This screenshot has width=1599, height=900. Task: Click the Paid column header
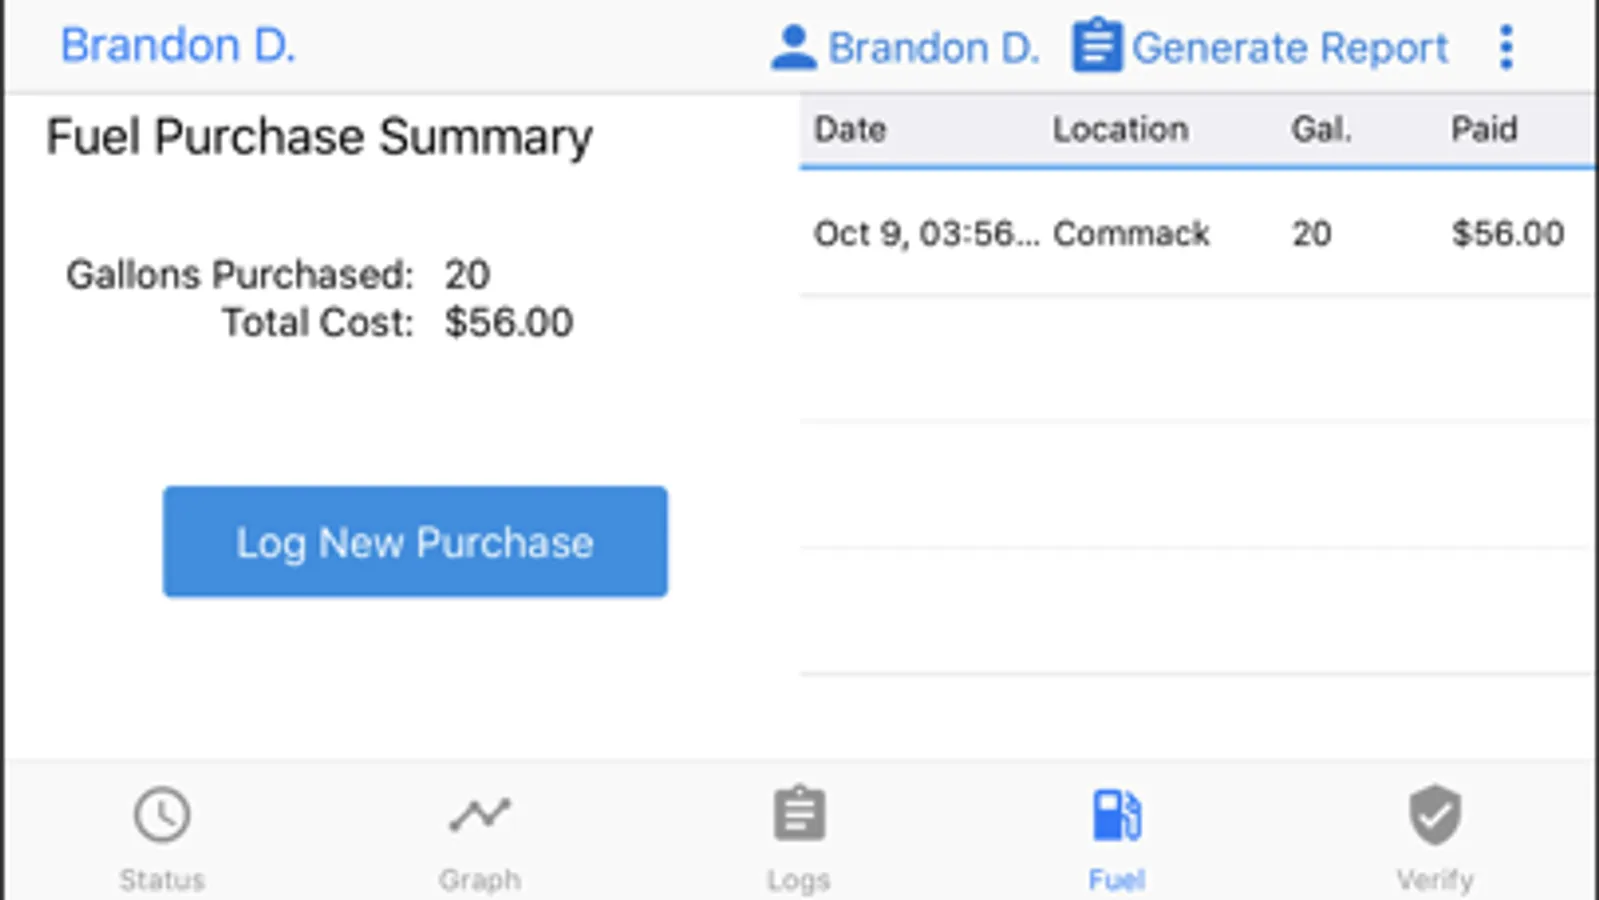(x=1484, y=129)
